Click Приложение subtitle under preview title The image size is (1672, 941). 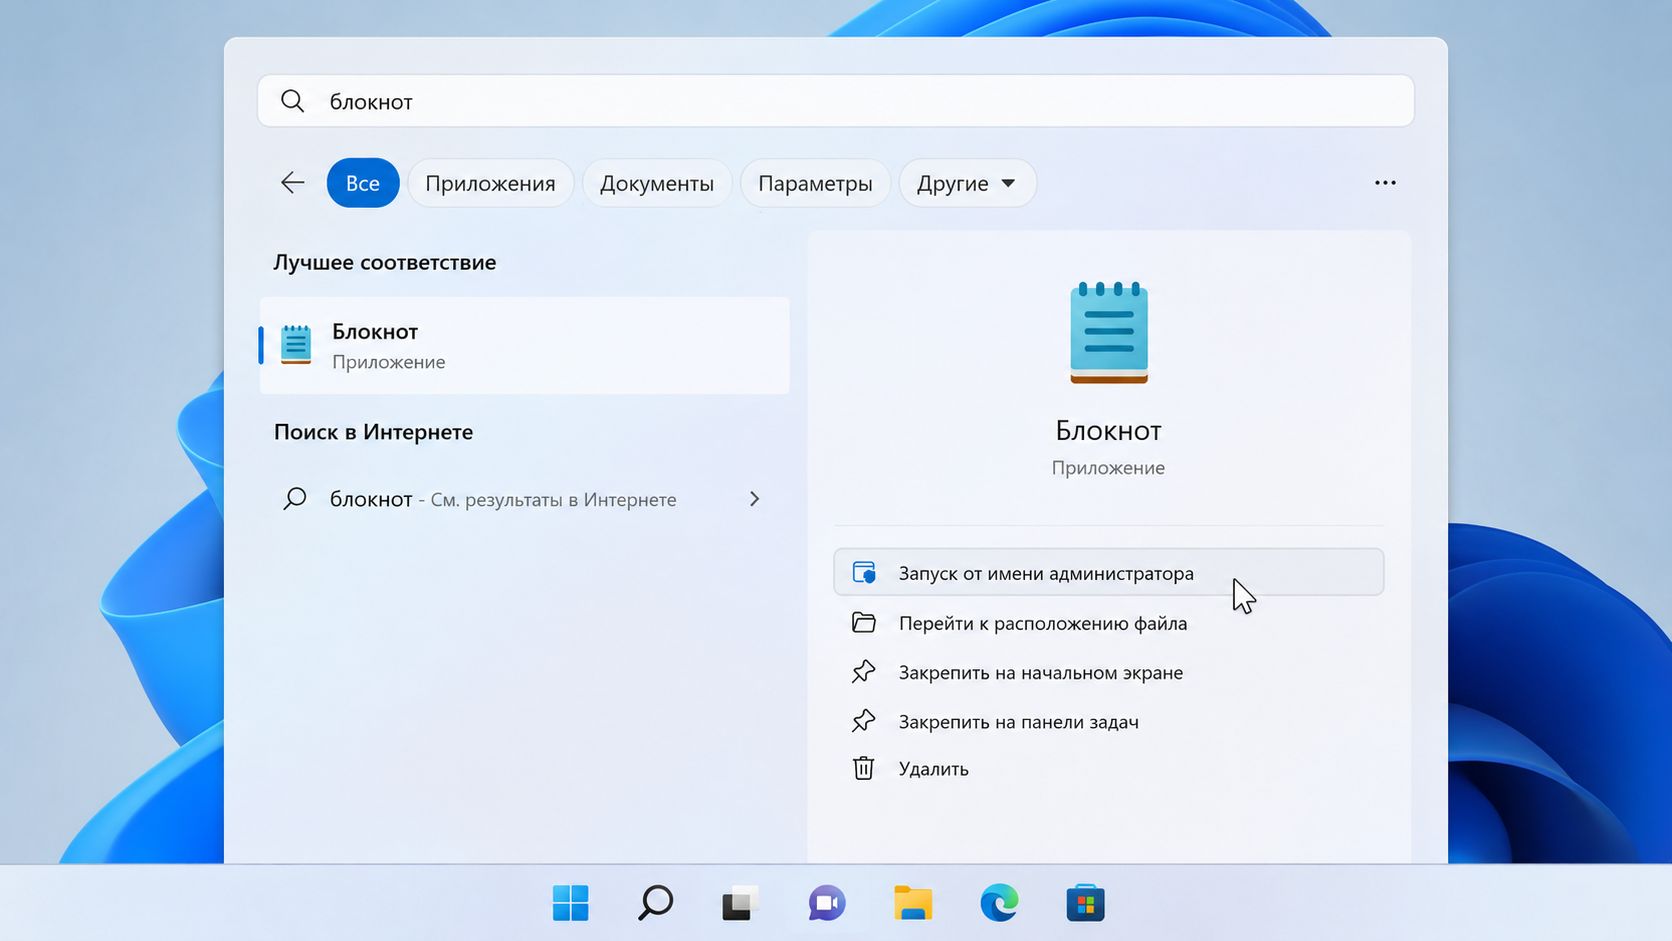(1108, 468)
